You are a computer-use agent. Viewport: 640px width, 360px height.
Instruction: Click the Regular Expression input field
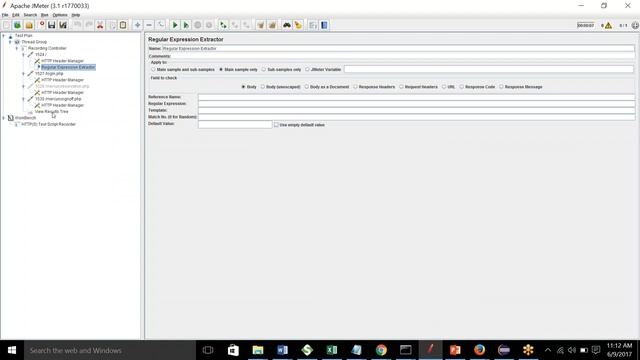click(416, 104)
